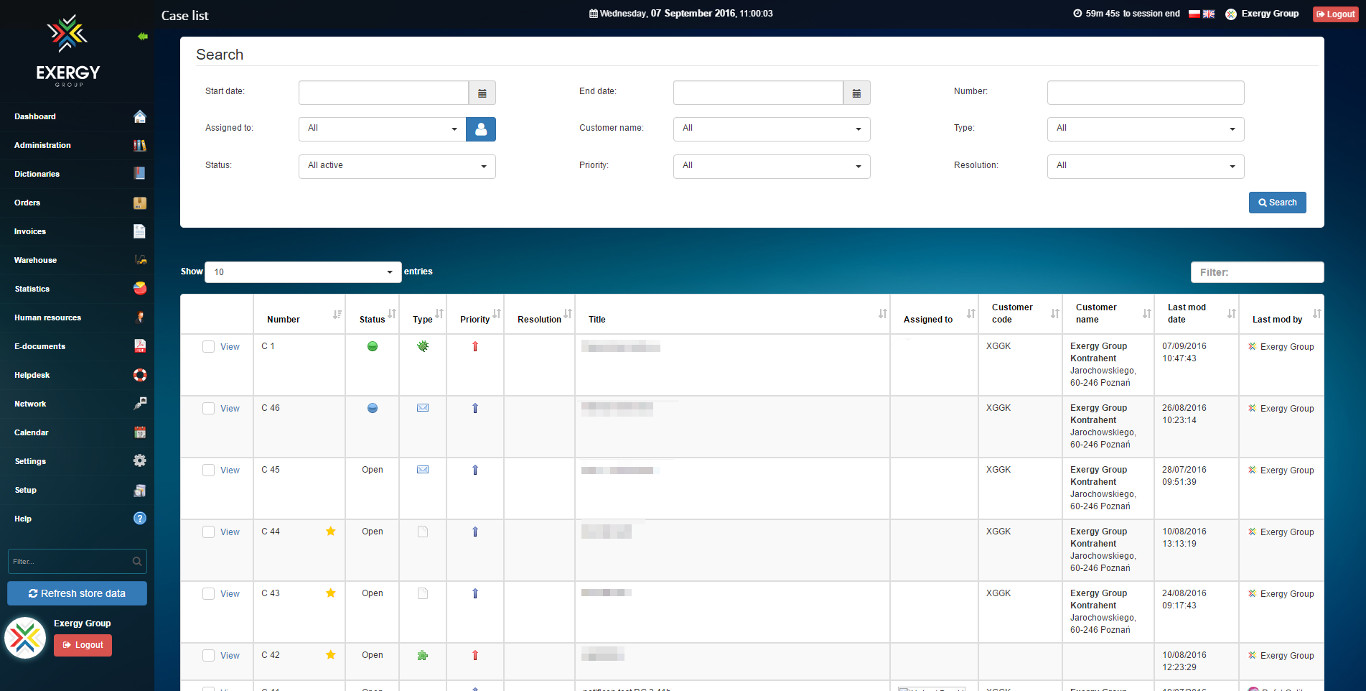
Task: Open Network via its sidebar icon
Action: [140, 404]
